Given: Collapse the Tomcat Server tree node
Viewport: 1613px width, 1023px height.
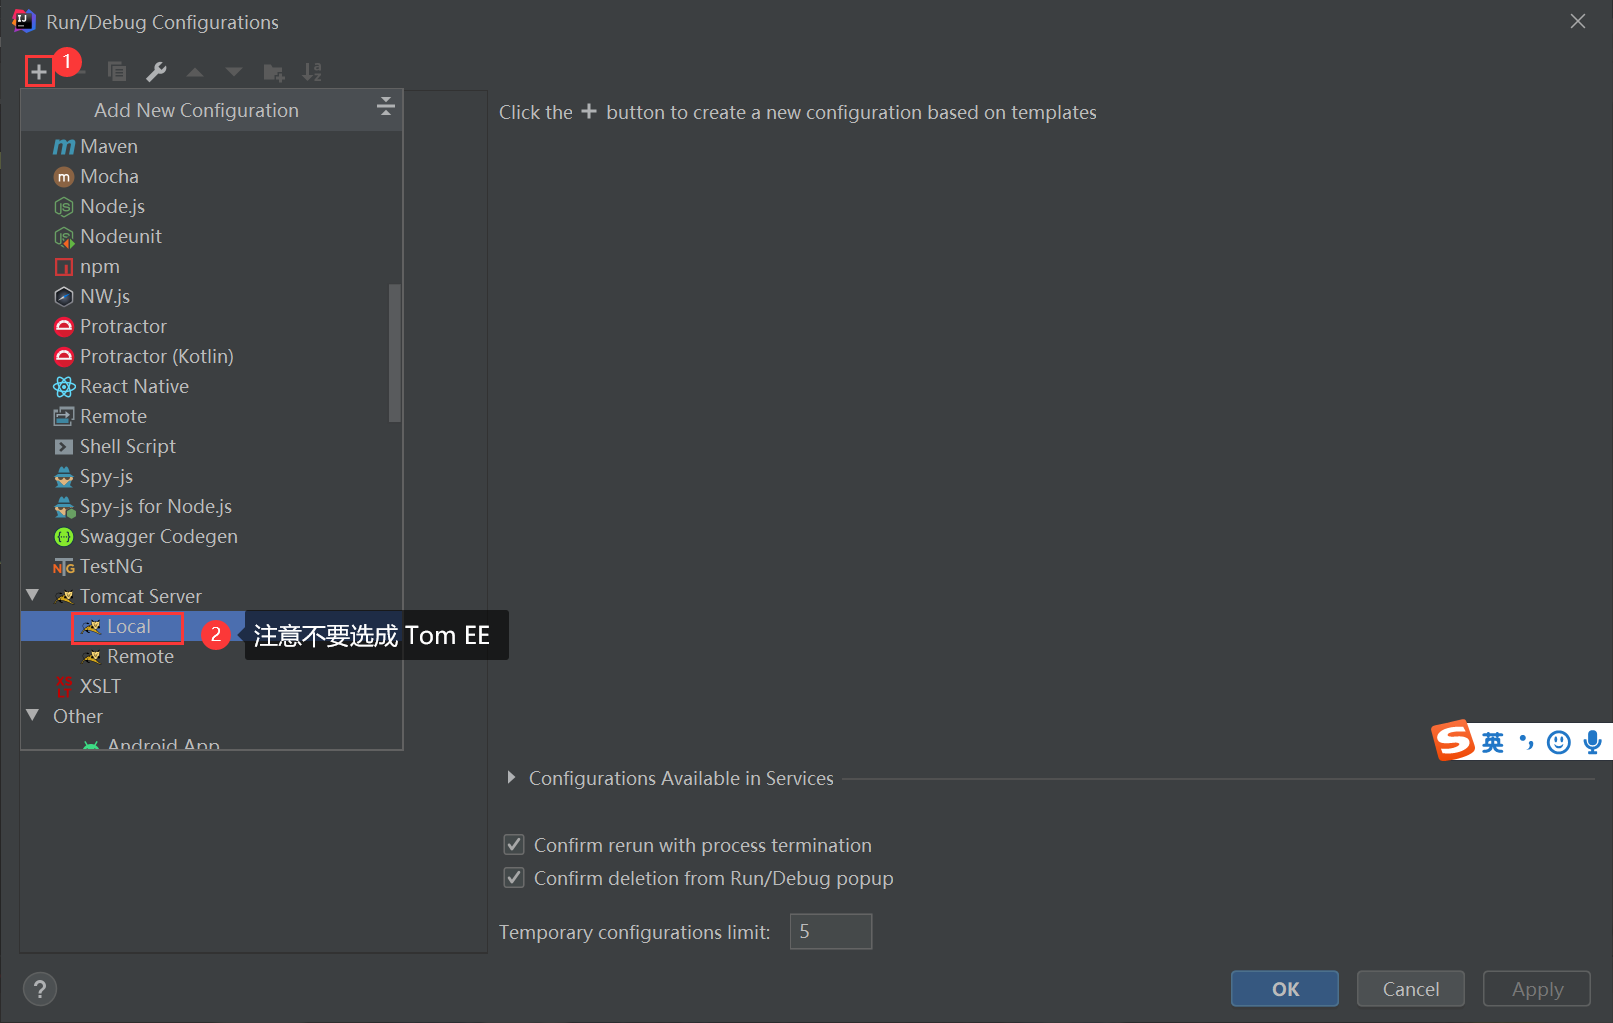Looking at the screenshot, I should 33,595.
